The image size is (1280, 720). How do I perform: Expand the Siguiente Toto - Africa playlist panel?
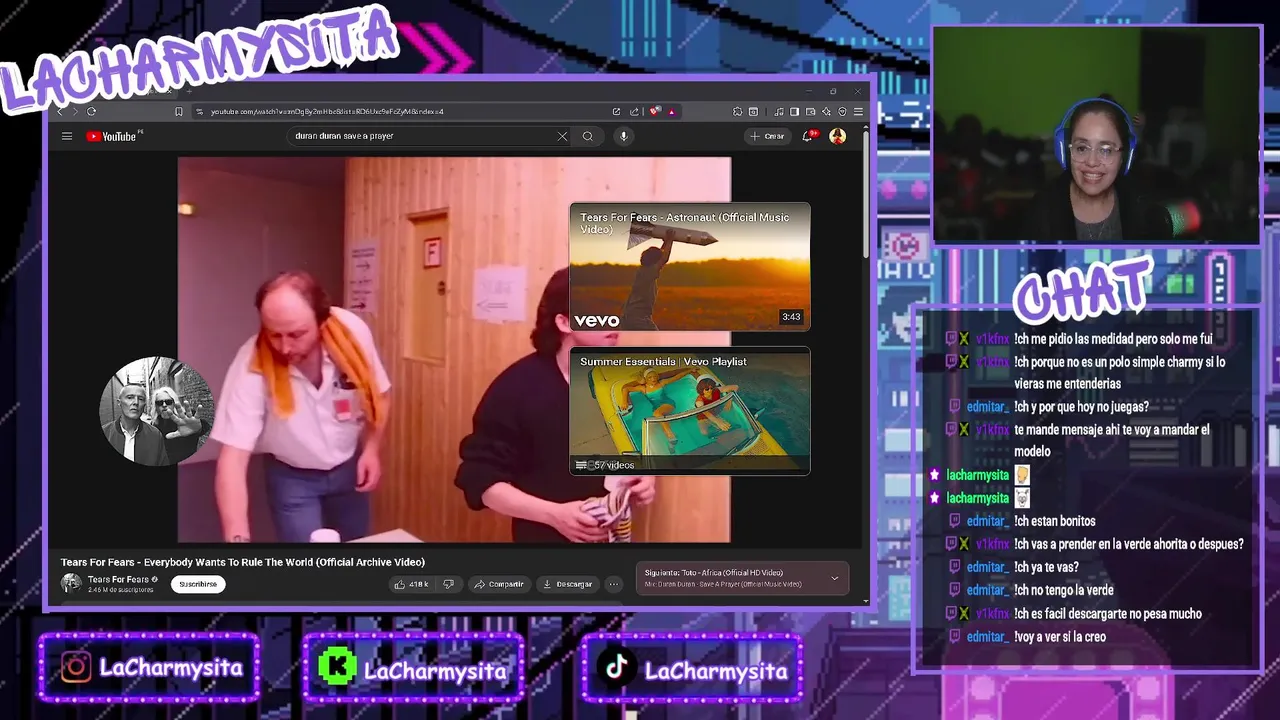pos(834,578)
